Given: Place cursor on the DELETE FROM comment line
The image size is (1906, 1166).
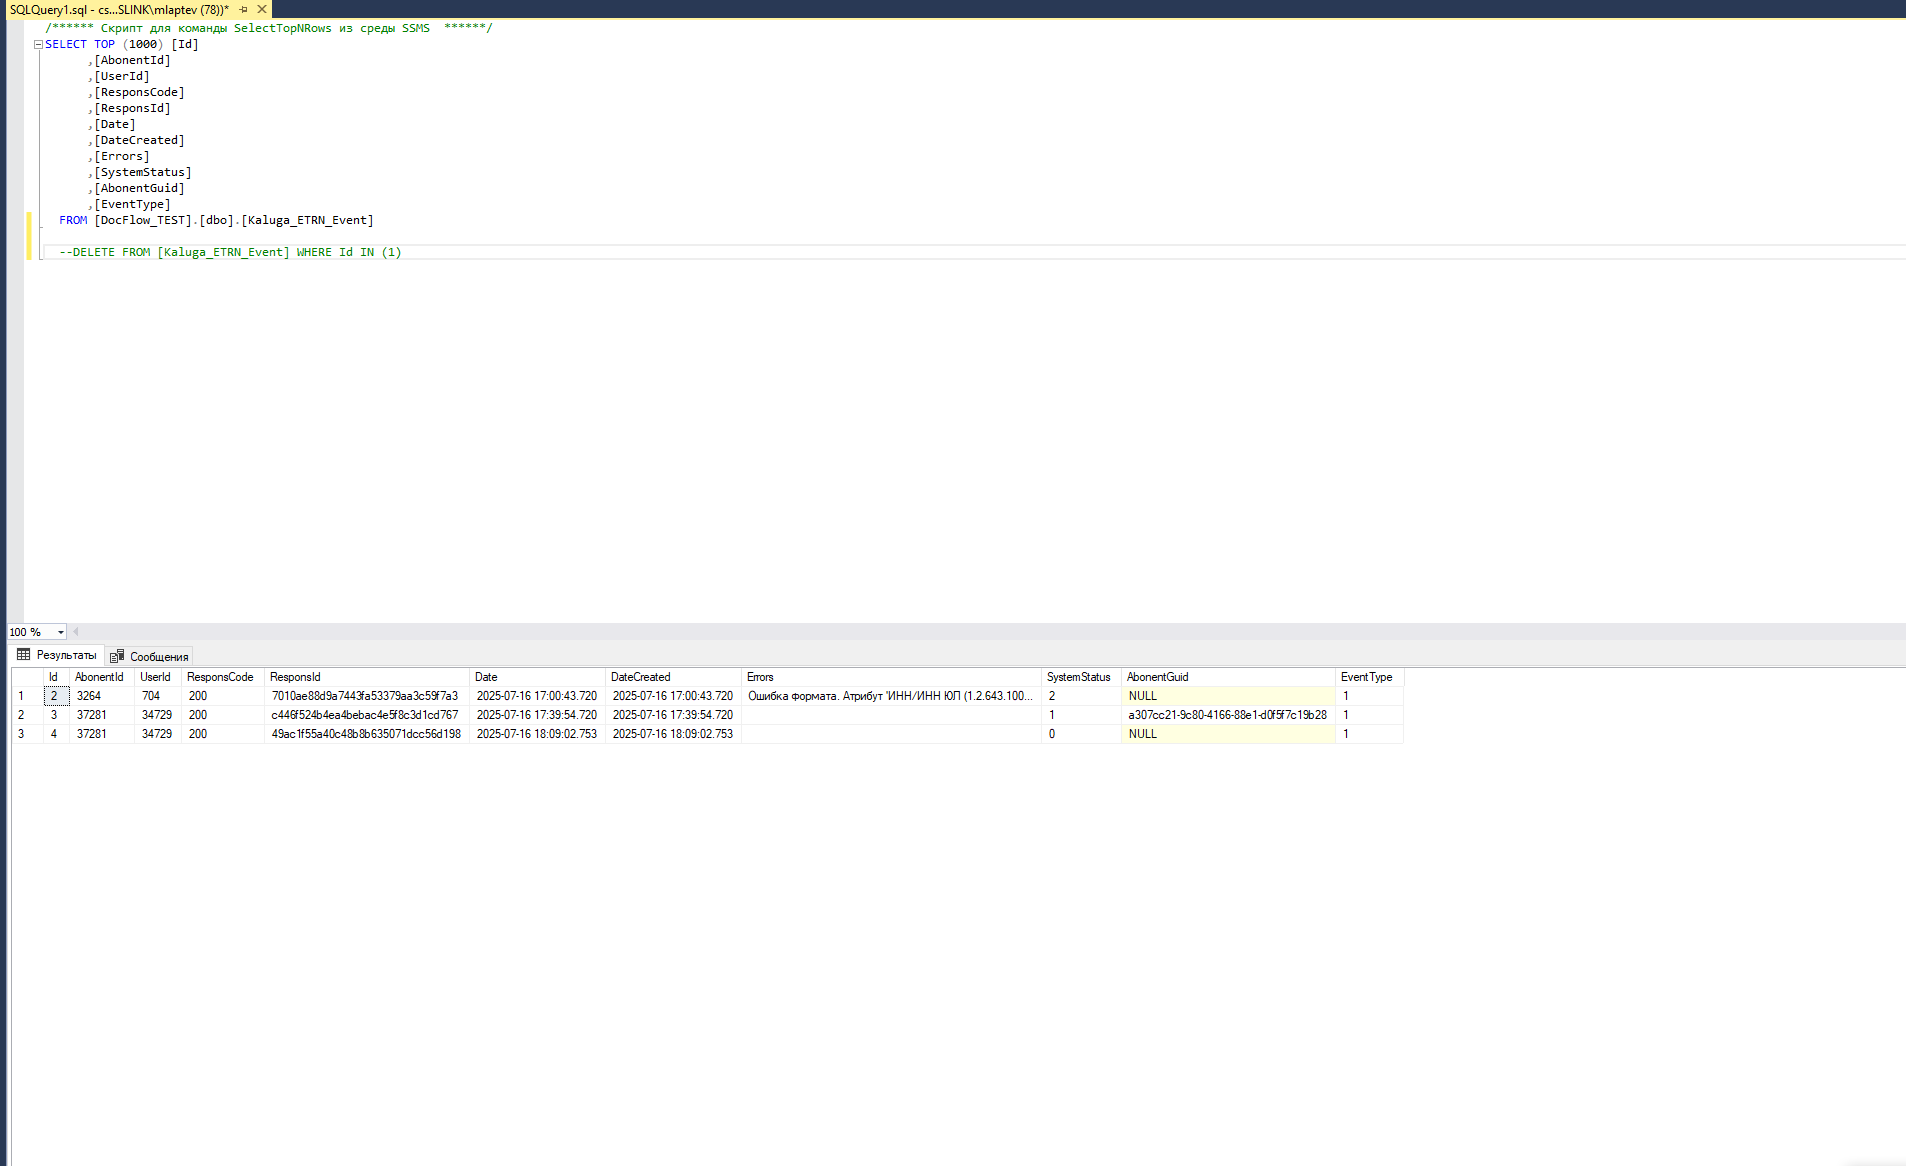Looking at the screenshot, I should (x=230, y=252).
